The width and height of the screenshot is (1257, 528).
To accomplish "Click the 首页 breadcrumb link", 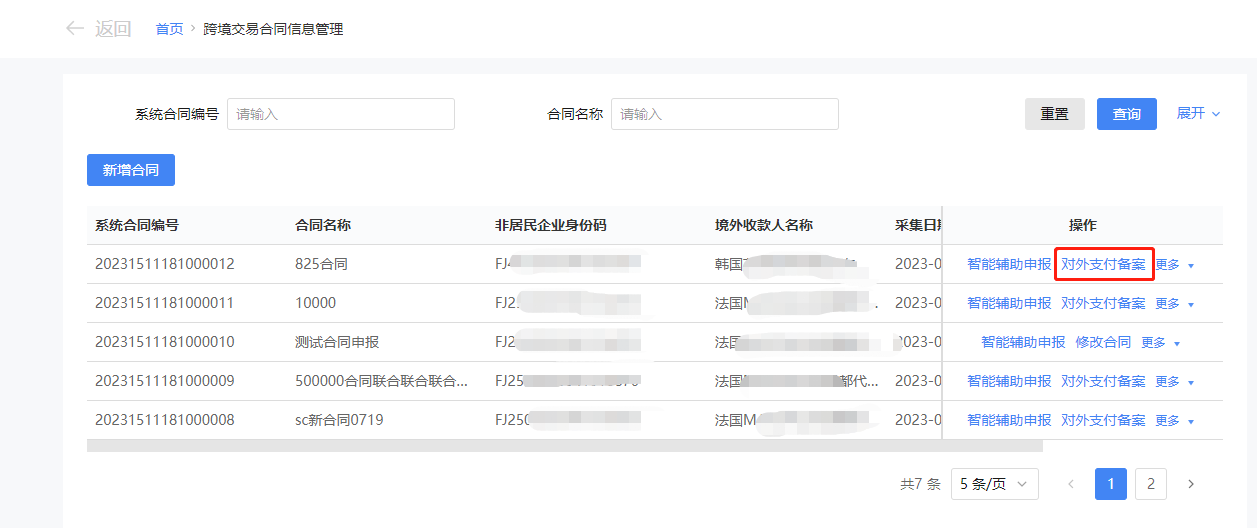I will (169, 29).
